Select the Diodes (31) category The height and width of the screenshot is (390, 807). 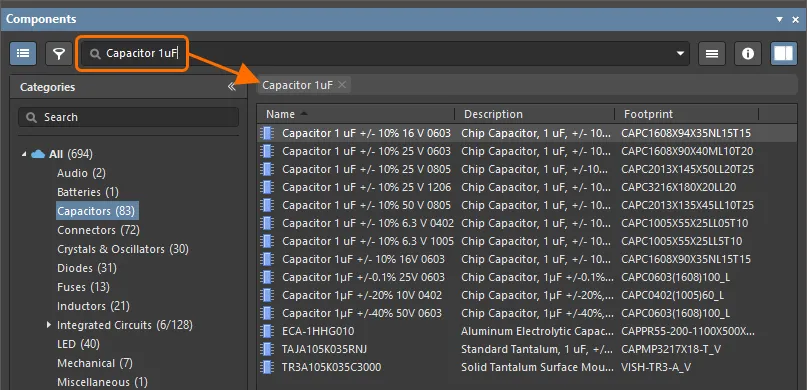coord(87,268)
